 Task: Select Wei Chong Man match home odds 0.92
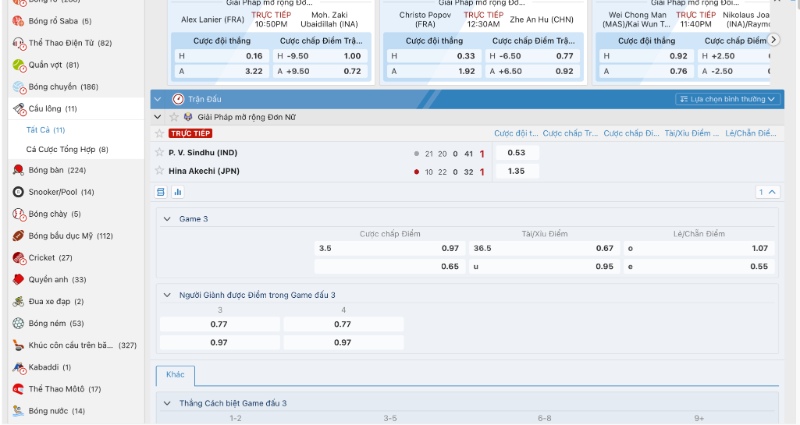click(645, 56)
